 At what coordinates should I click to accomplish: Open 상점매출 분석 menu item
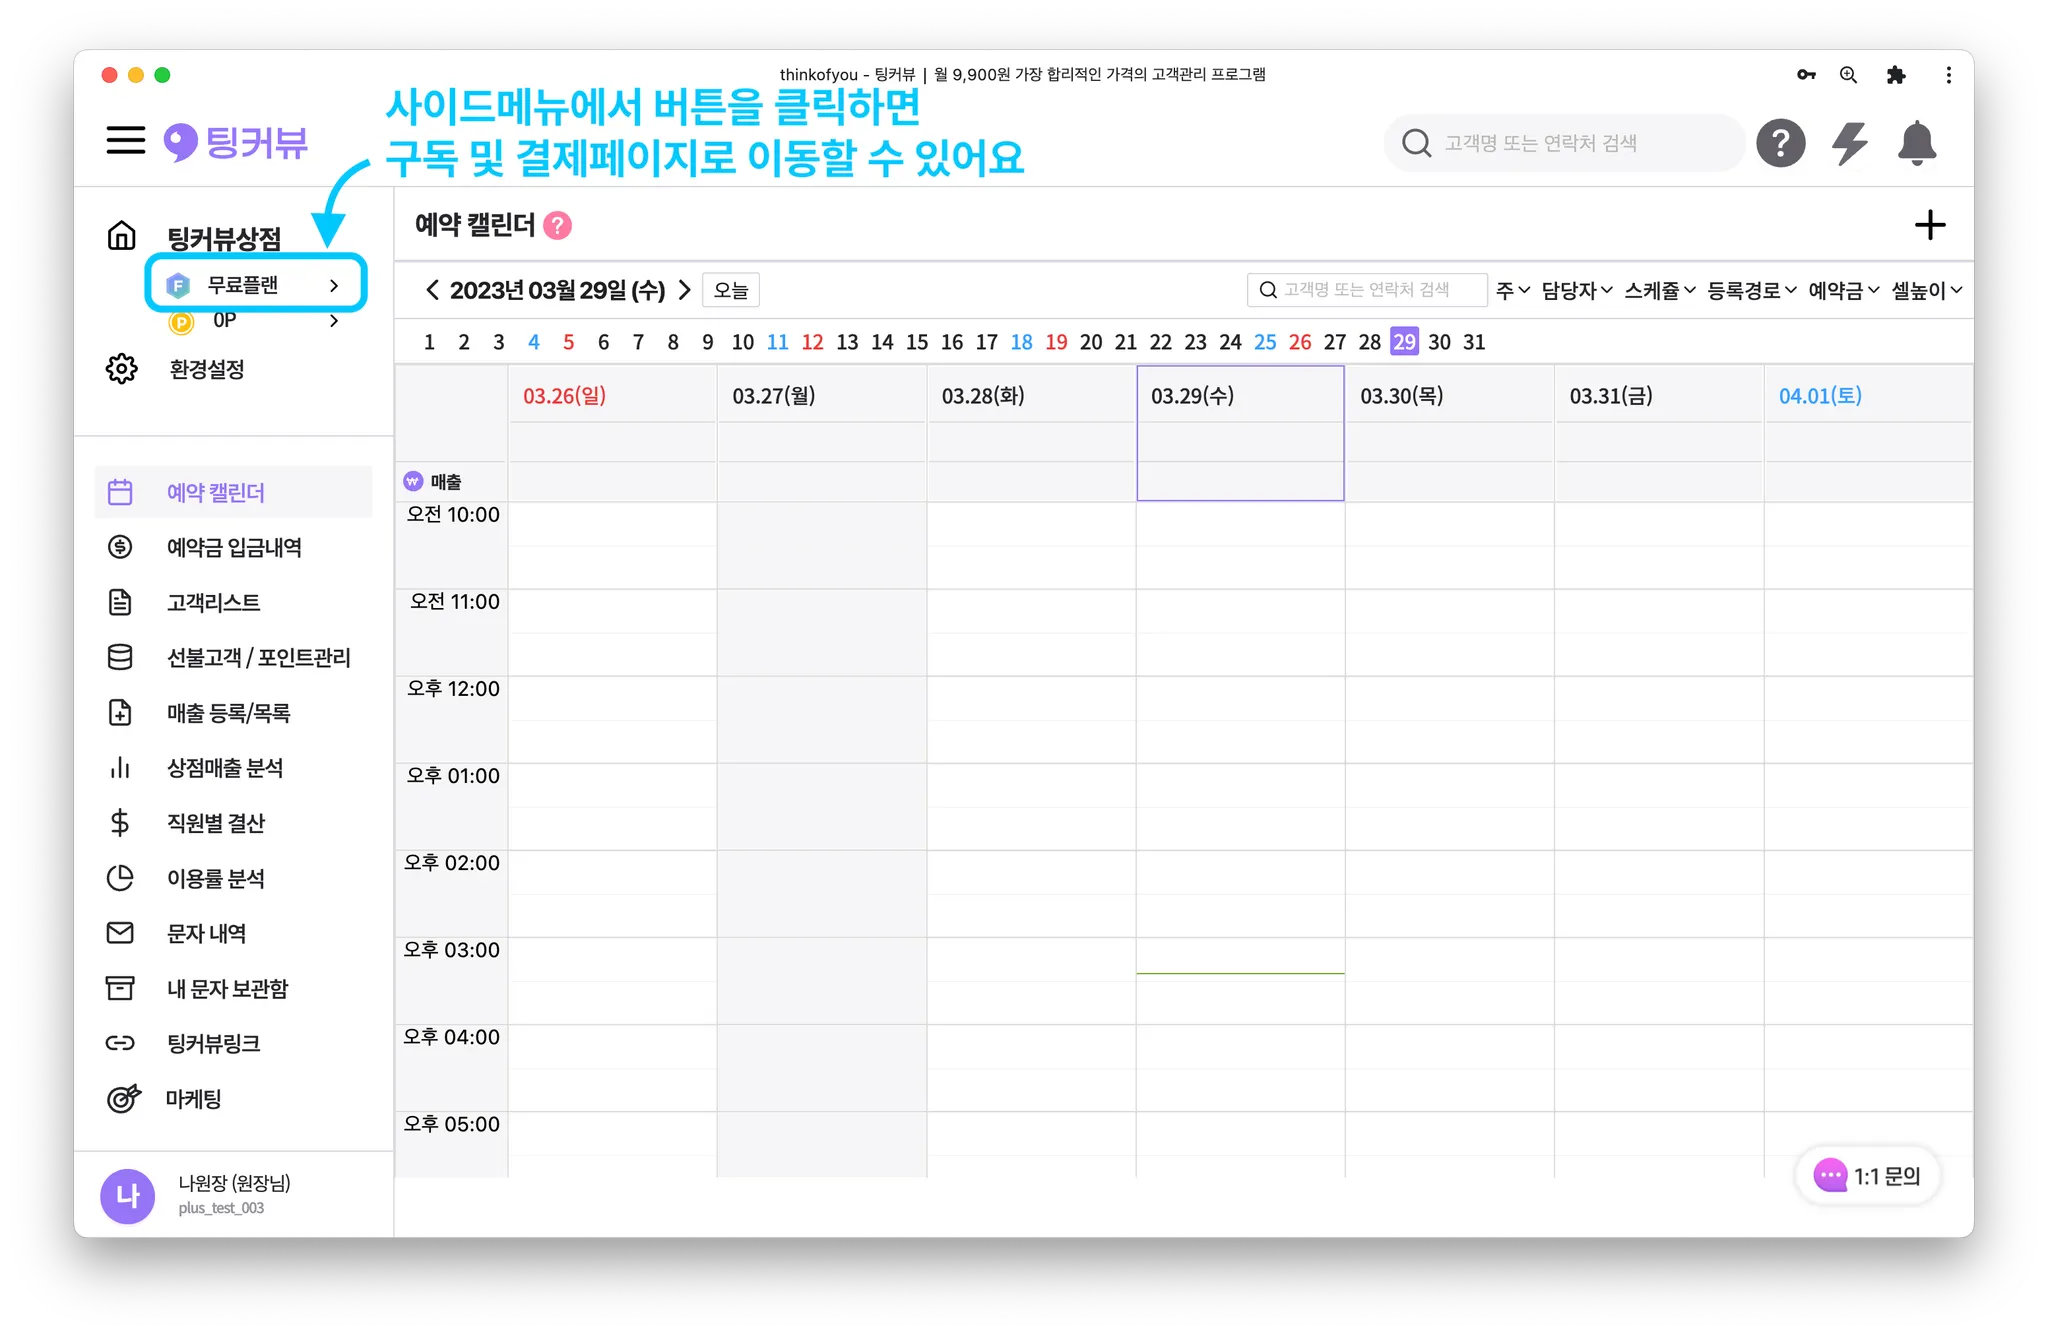click(x=224, y=768)
